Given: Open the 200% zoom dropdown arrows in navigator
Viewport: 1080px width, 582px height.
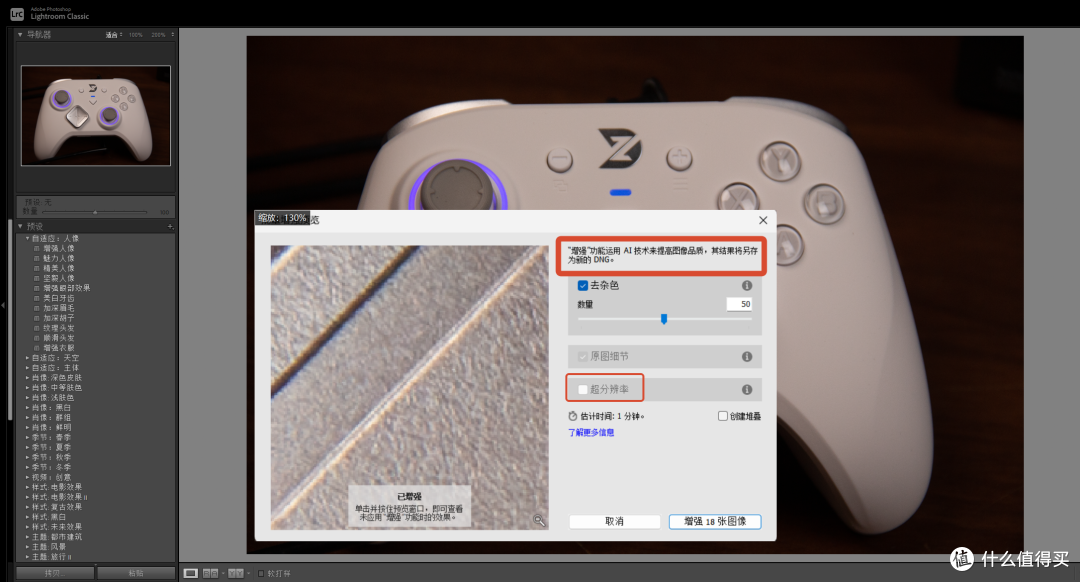Looking at the screenshot, I should tap(172, 34).
